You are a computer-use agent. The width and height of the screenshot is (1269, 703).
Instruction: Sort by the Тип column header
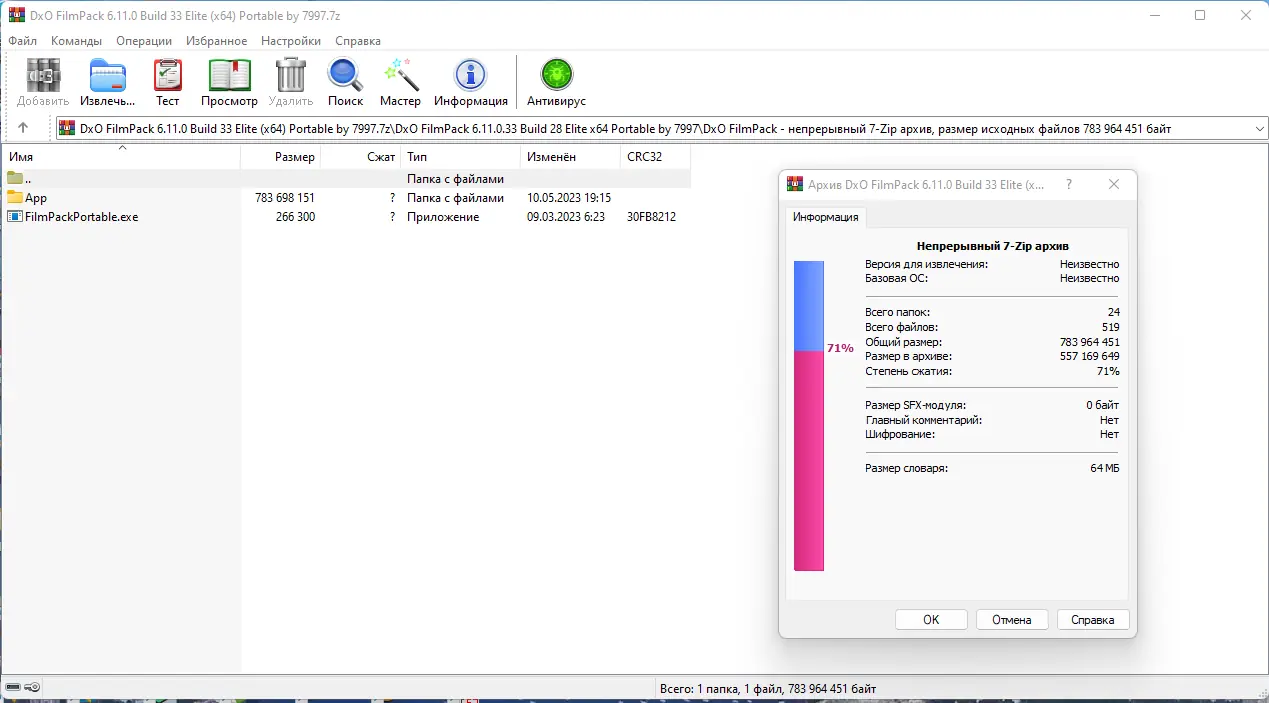pyautogui.click(x=461, y=157)
